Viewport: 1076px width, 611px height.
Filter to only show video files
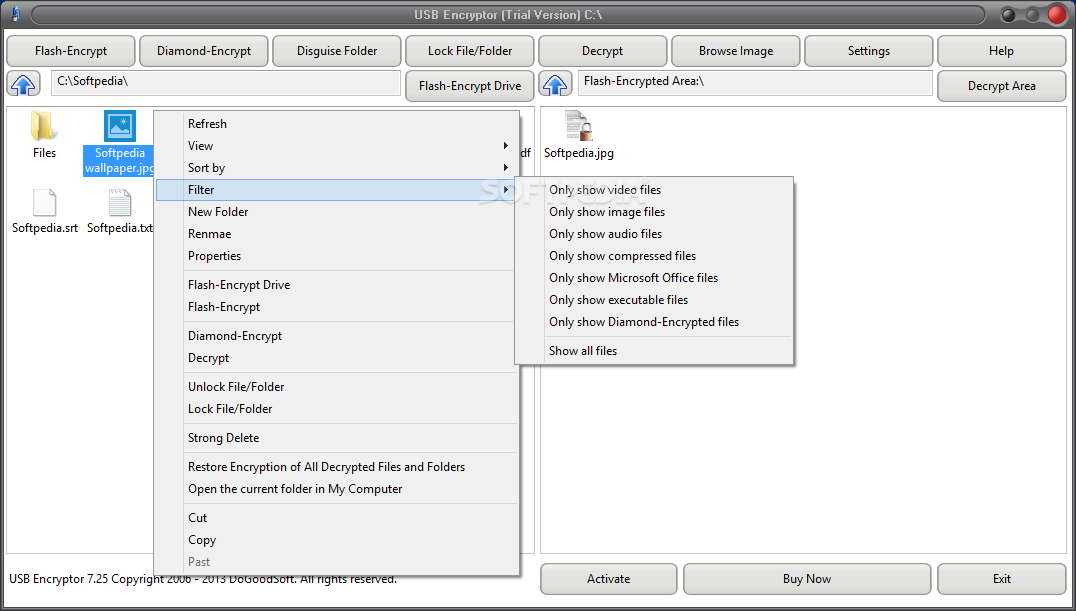[654, 189]
